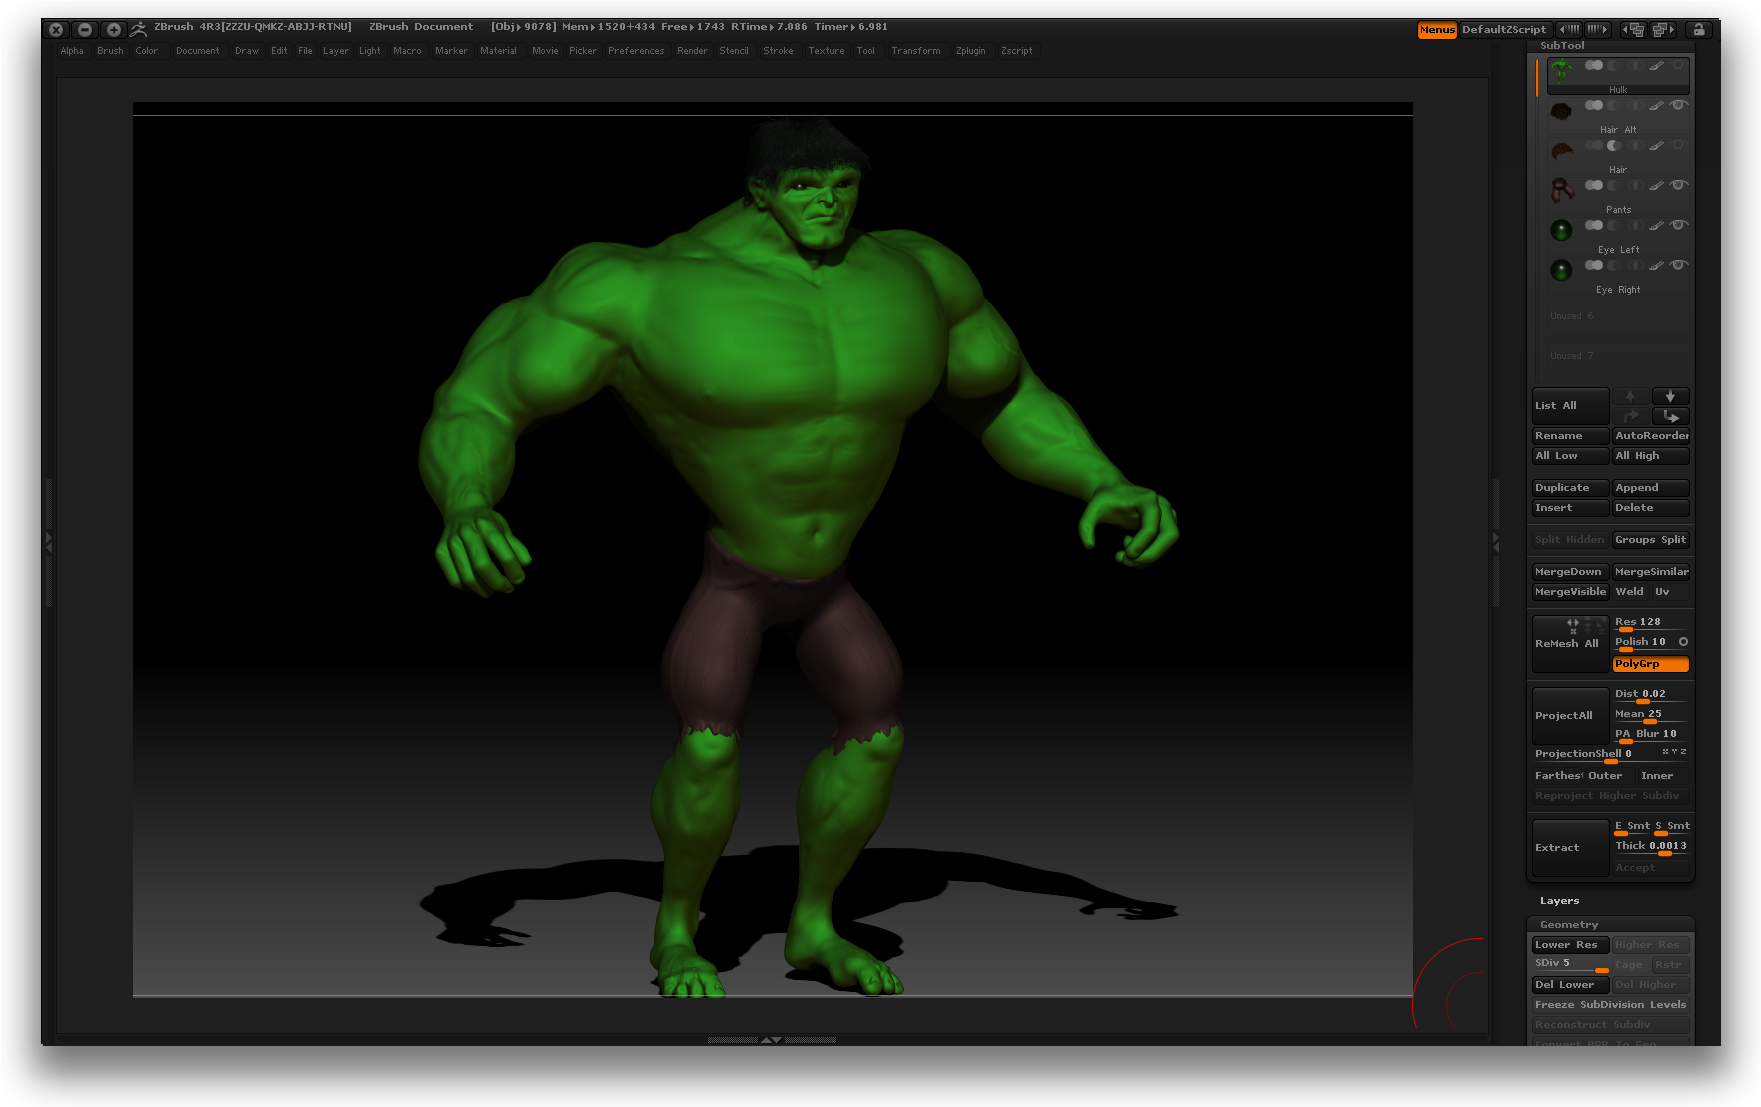Image resolution: width=1761 pixels, height=1107 pixels.
Task: Click the ZBrush logo icon in the title bar
Action: [137, 27]
